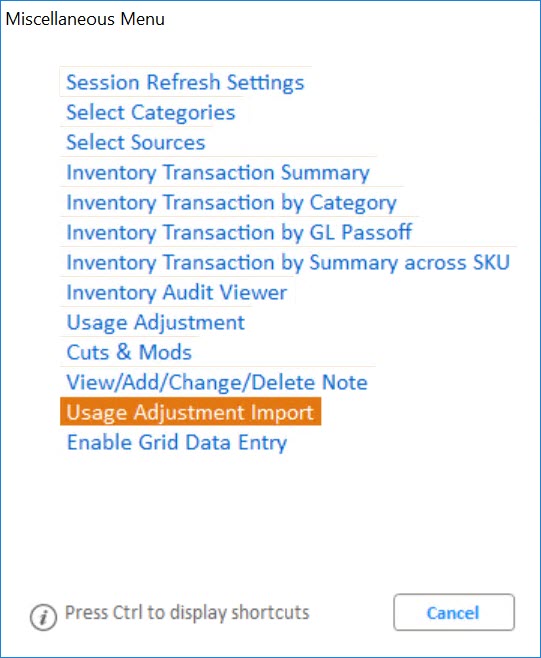The width and height of the screenshot is (541, 658).
Task: Activate the orange highlighted menu entry
Action: click(x=191, y=412)
